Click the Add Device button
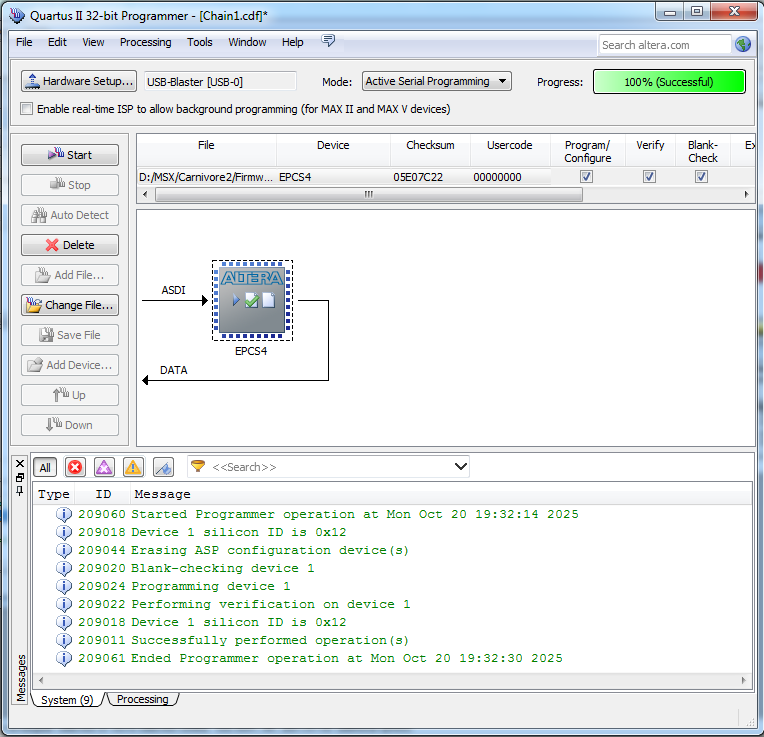Viewport: 764px width, 737px height. pyautogui.click(x=70, y=365)
